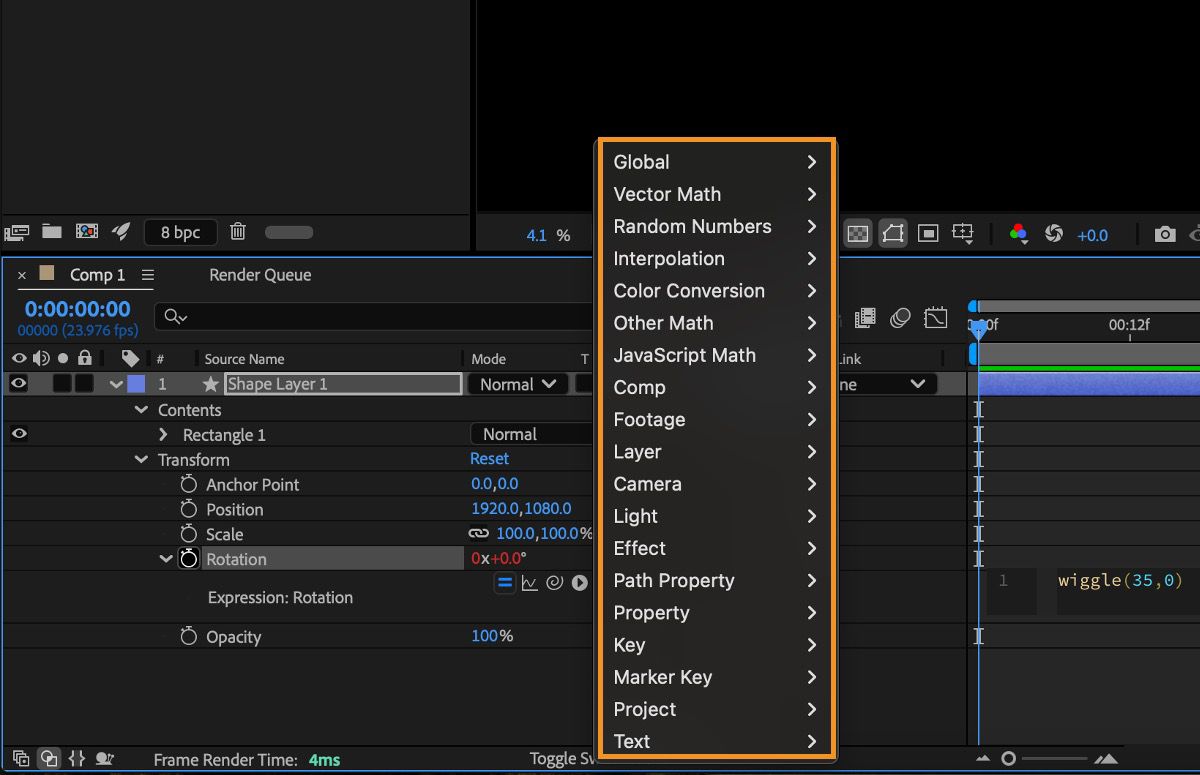This screenshot has height=775, width=1200.
Task: Click the Reset link for Transform
Action: point(489,459)
